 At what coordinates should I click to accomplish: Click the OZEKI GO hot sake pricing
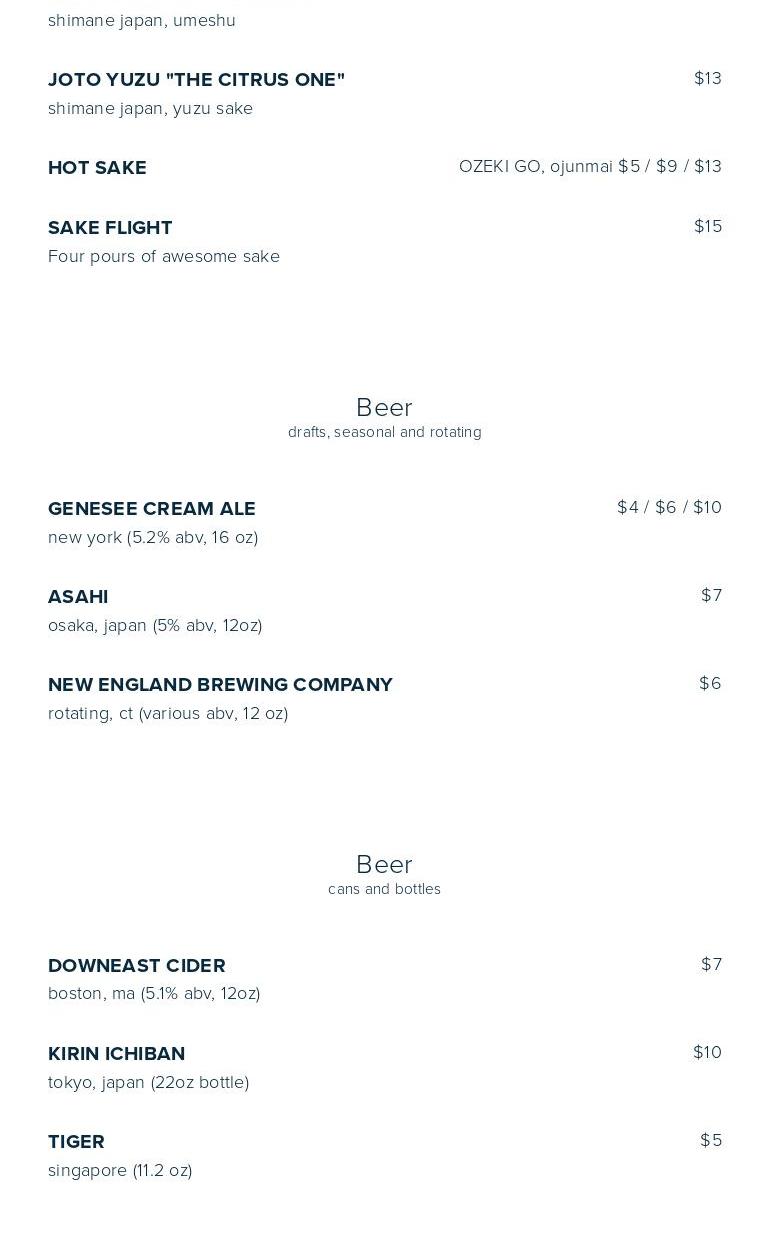click(589, 167)
